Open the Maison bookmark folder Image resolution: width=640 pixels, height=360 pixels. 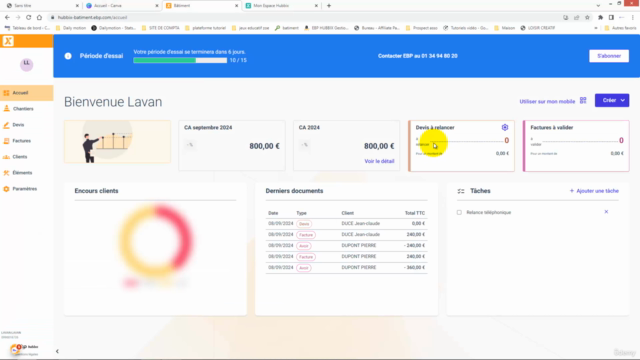click(x=504, y=28)
